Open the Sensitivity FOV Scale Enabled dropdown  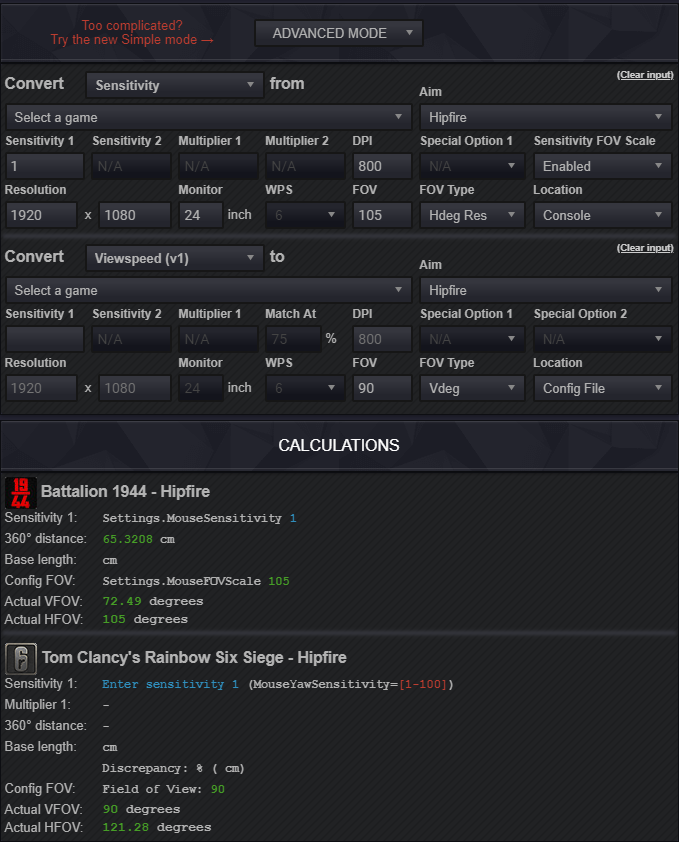pyautogui.click(x=603, y=166)
